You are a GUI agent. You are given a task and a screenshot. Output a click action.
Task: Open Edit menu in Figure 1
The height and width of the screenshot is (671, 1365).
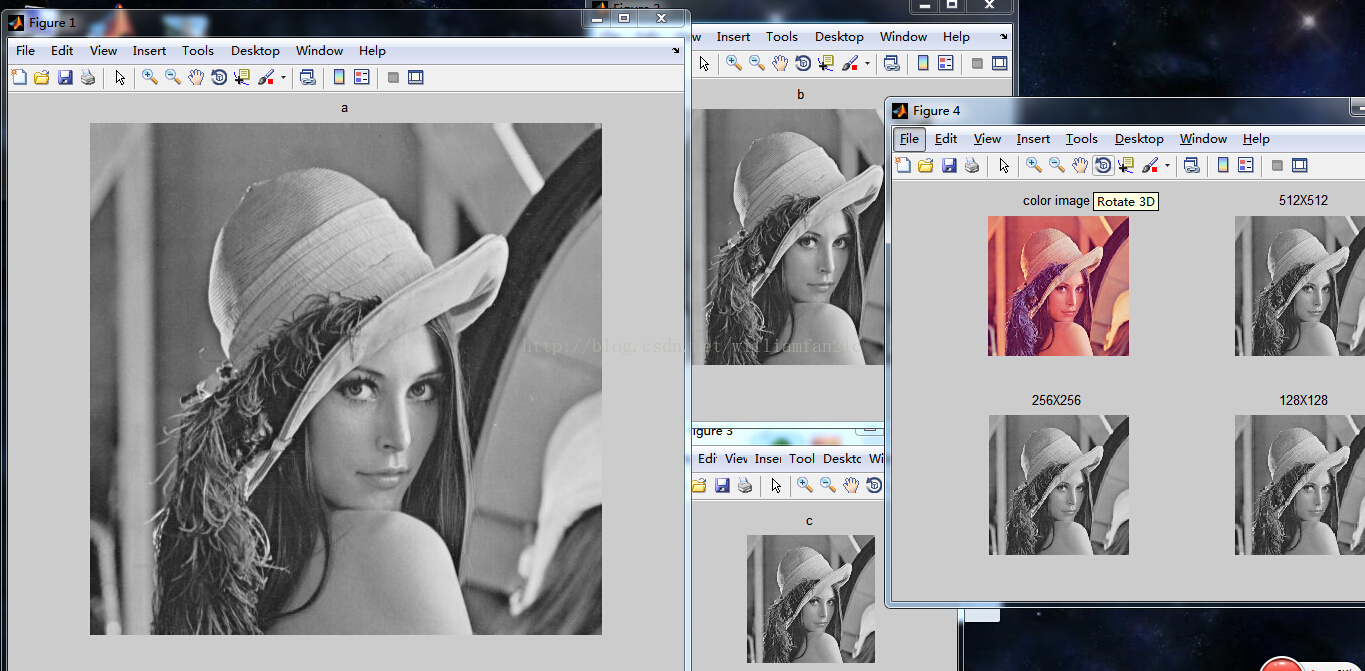pos(62,51)
